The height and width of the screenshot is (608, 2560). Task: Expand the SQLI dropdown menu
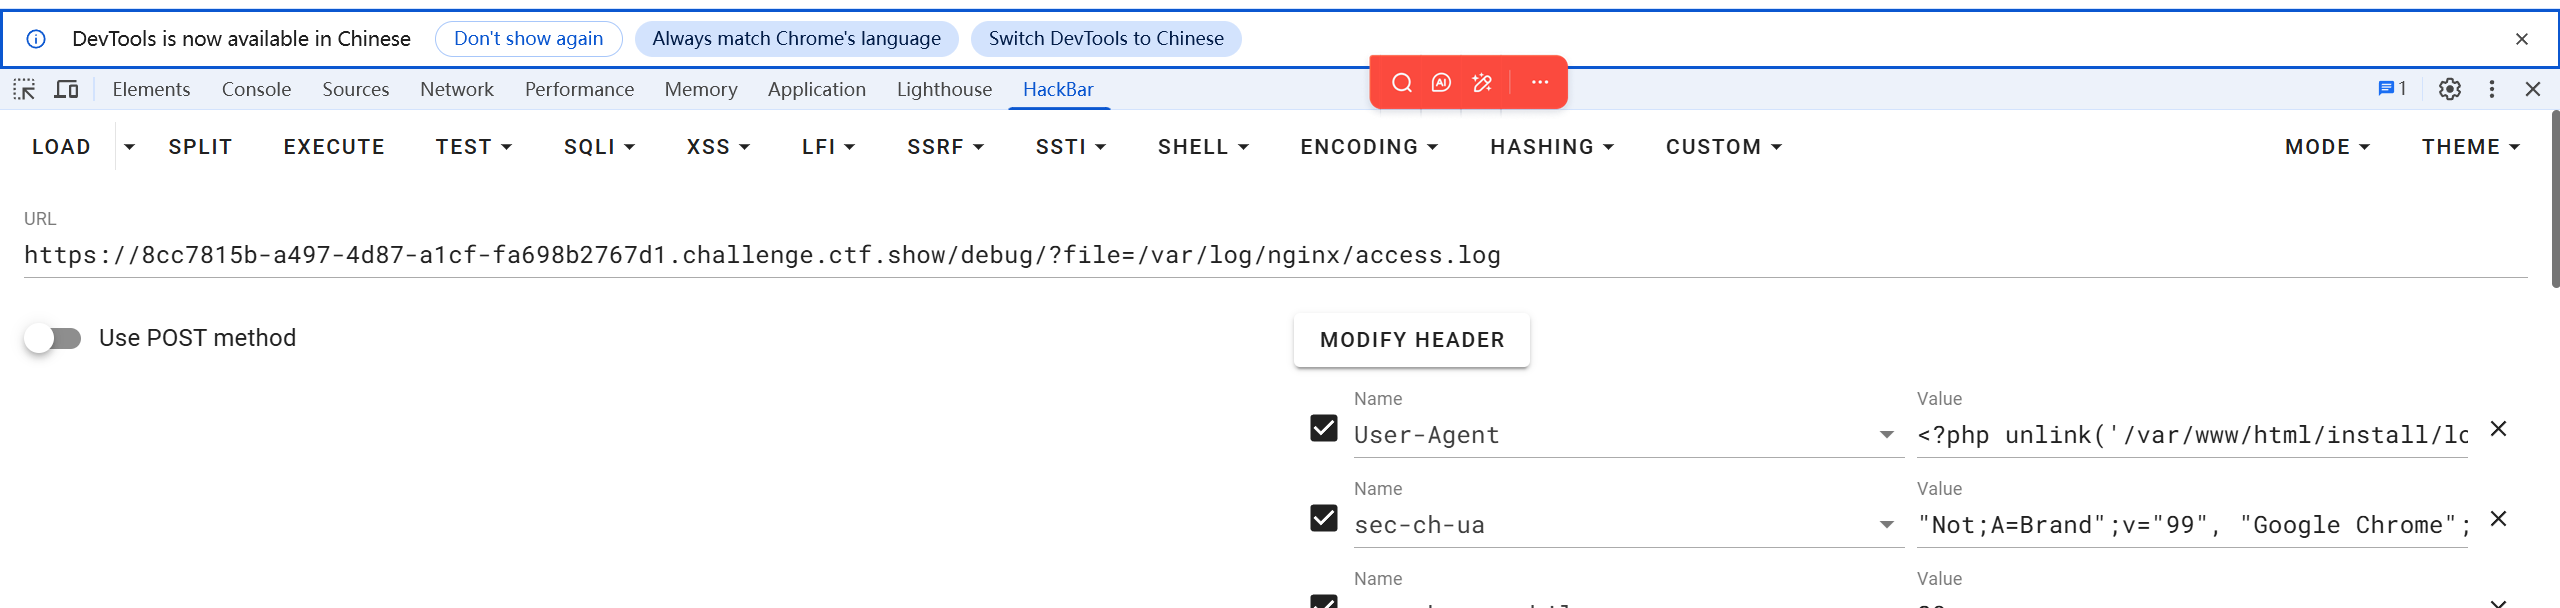click(x=599, y=147)
